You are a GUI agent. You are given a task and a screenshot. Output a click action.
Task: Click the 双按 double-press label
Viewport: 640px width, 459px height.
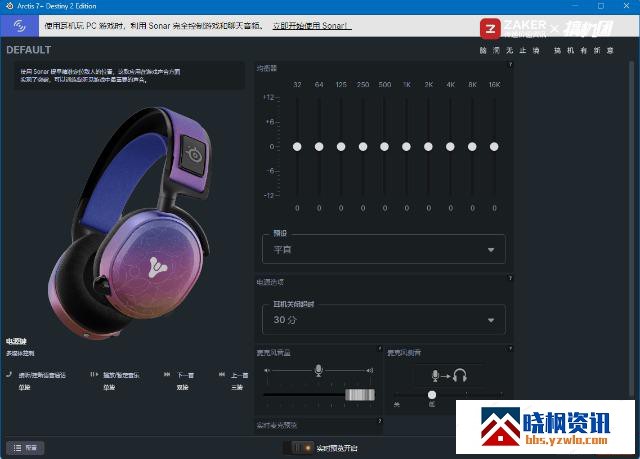[182, 387]
